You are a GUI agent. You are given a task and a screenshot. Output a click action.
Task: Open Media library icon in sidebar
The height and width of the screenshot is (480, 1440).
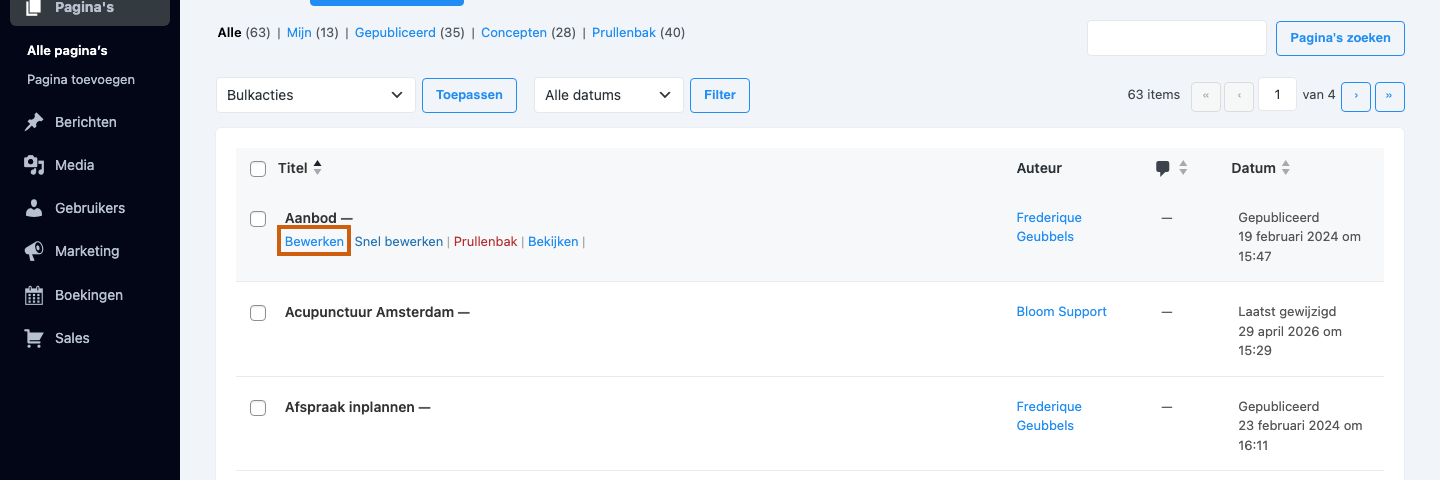34,165
